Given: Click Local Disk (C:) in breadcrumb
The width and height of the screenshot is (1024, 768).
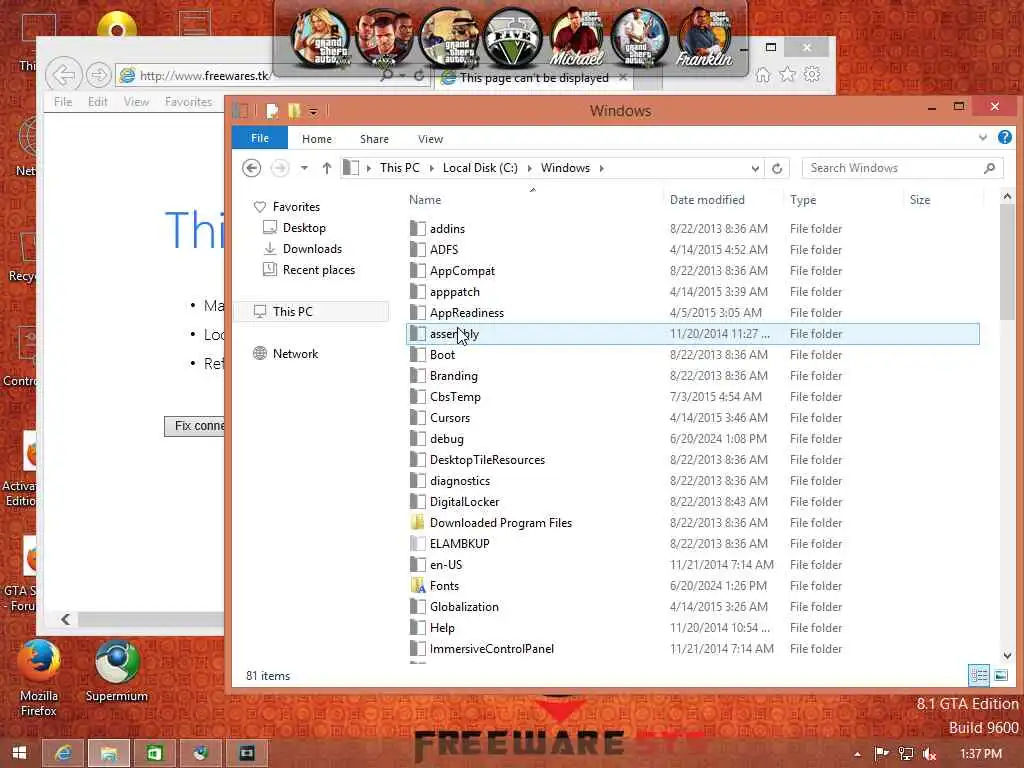Looking at the screenshot, I should (480, 168).
